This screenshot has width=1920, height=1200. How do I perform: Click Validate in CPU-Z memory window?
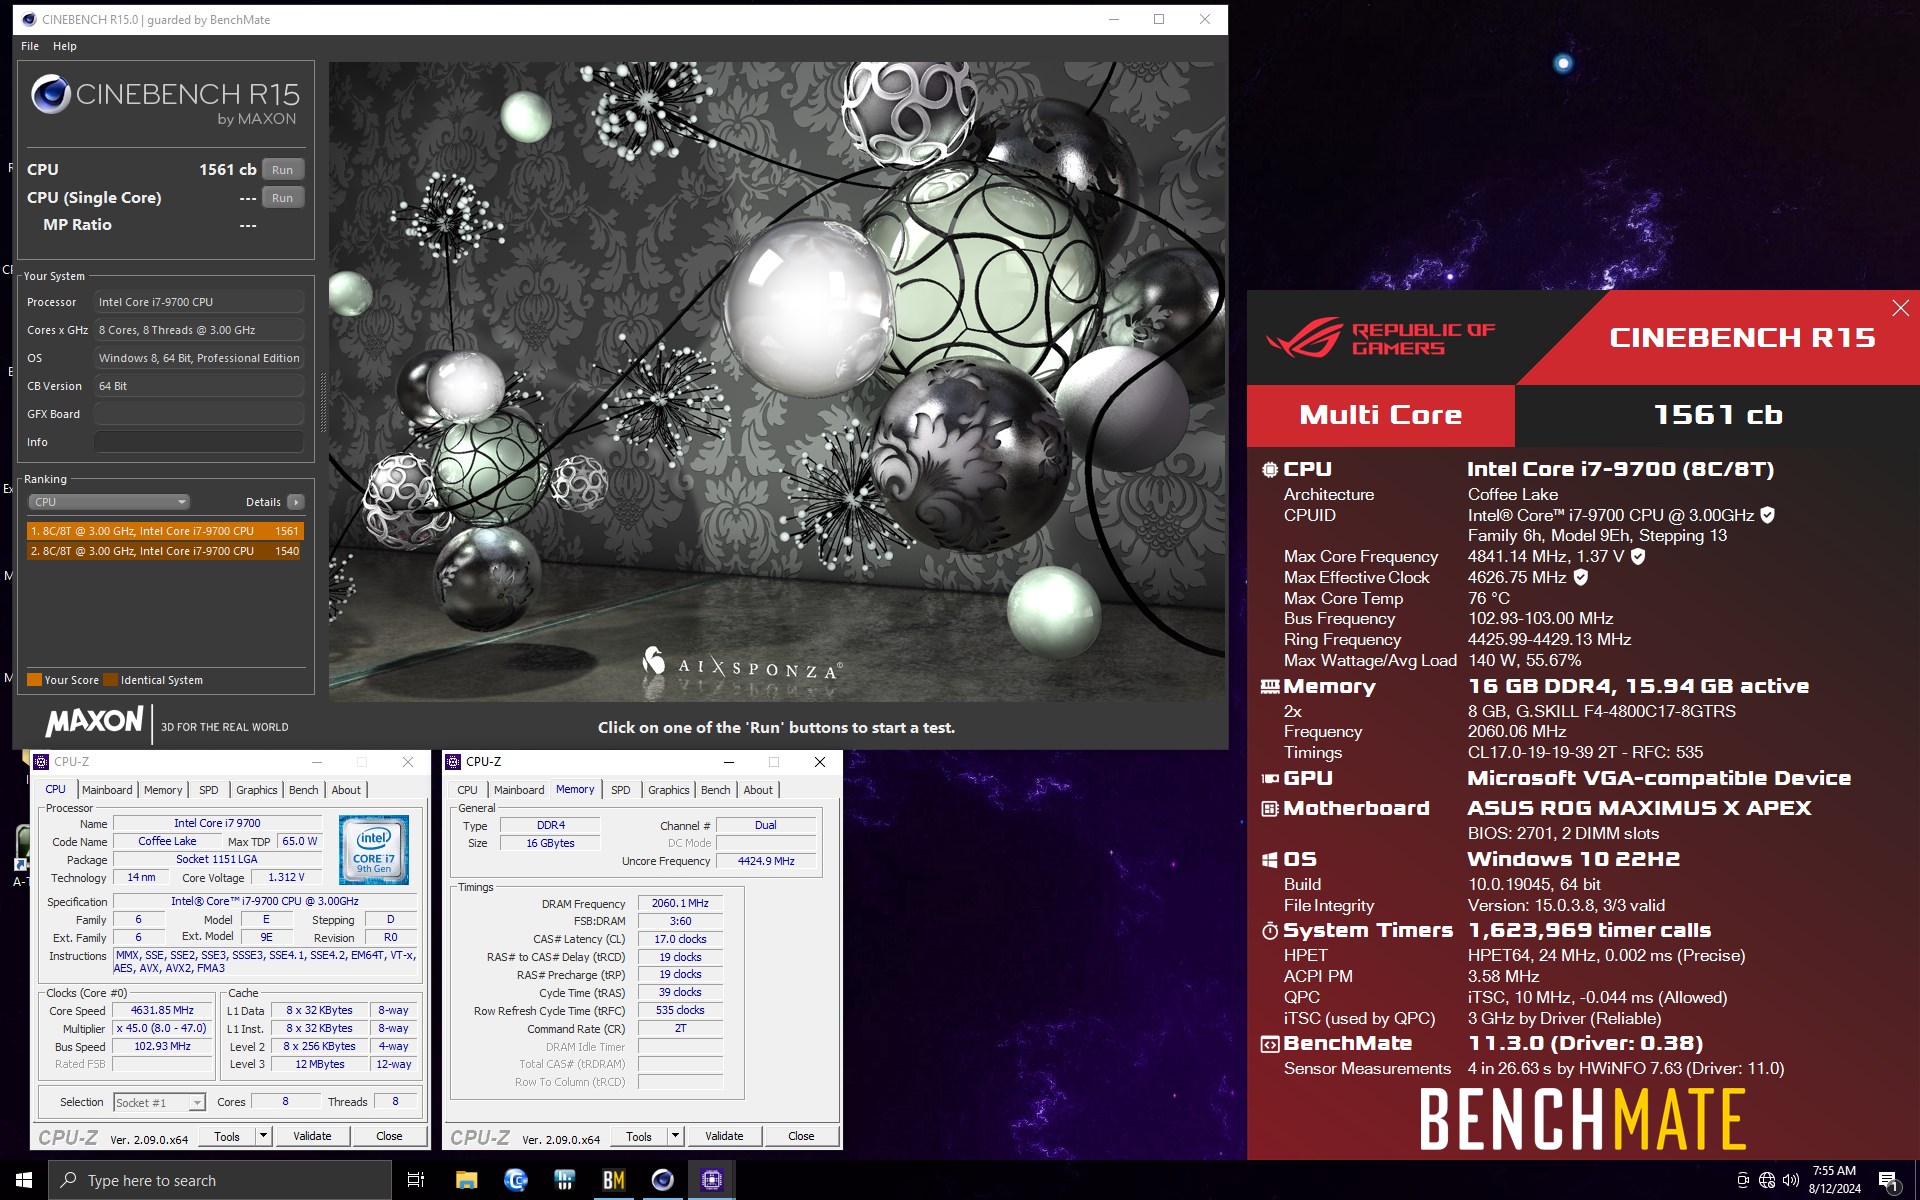click(x=724, y=1136)
